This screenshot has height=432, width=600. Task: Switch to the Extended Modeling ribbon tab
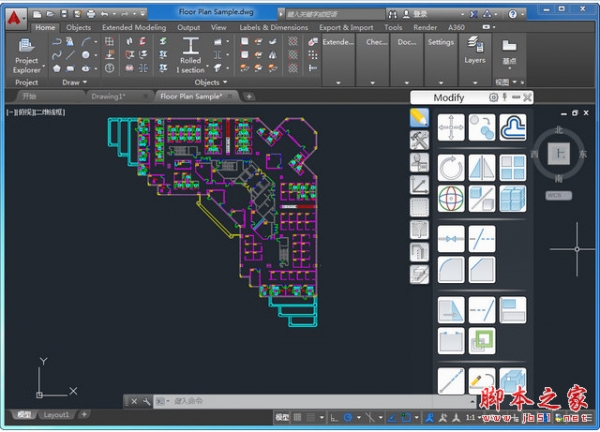click(135, 28)
